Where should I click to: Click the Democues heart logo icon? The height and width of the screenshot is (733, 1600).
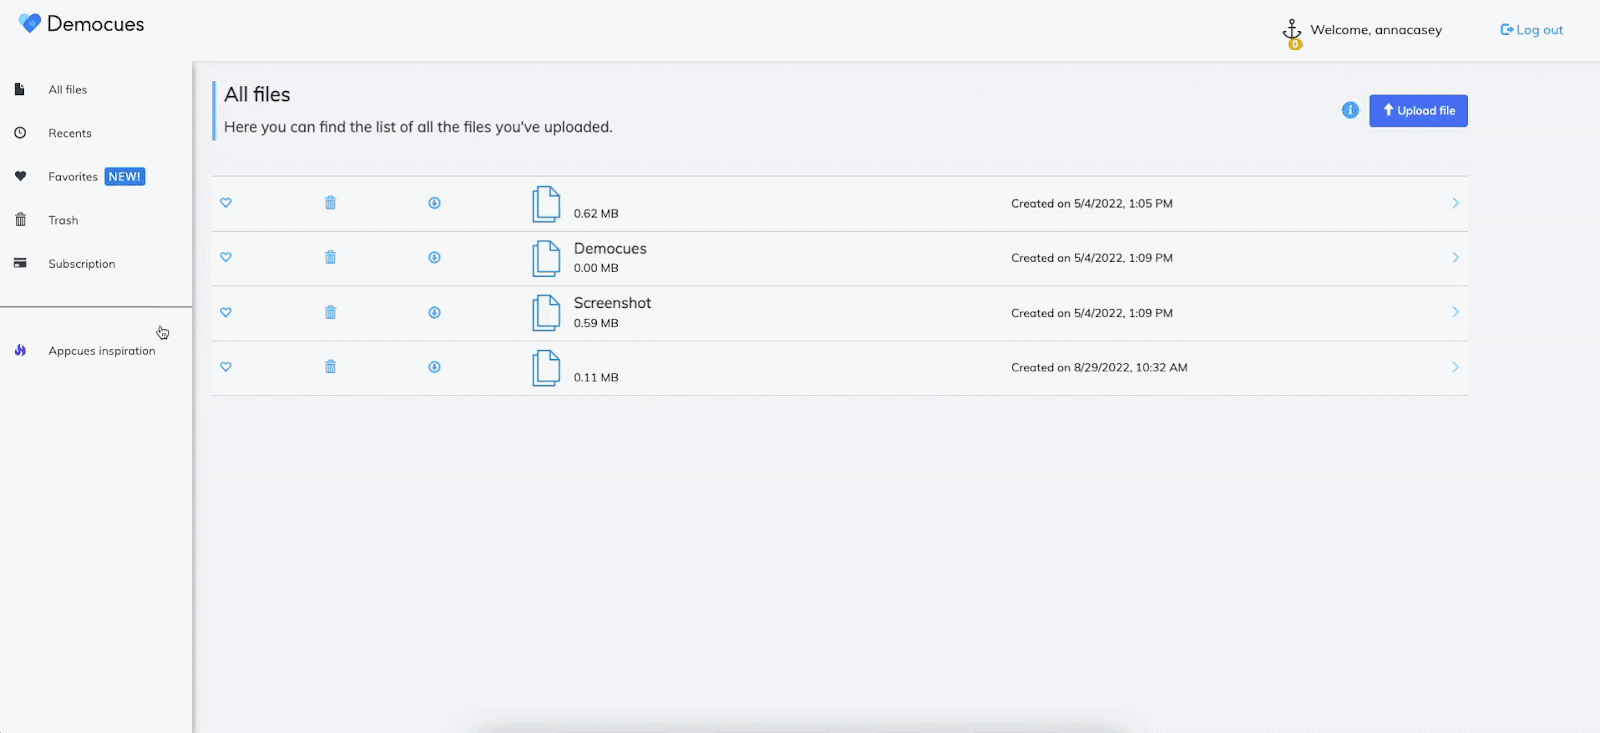click(x=30, y=23)
